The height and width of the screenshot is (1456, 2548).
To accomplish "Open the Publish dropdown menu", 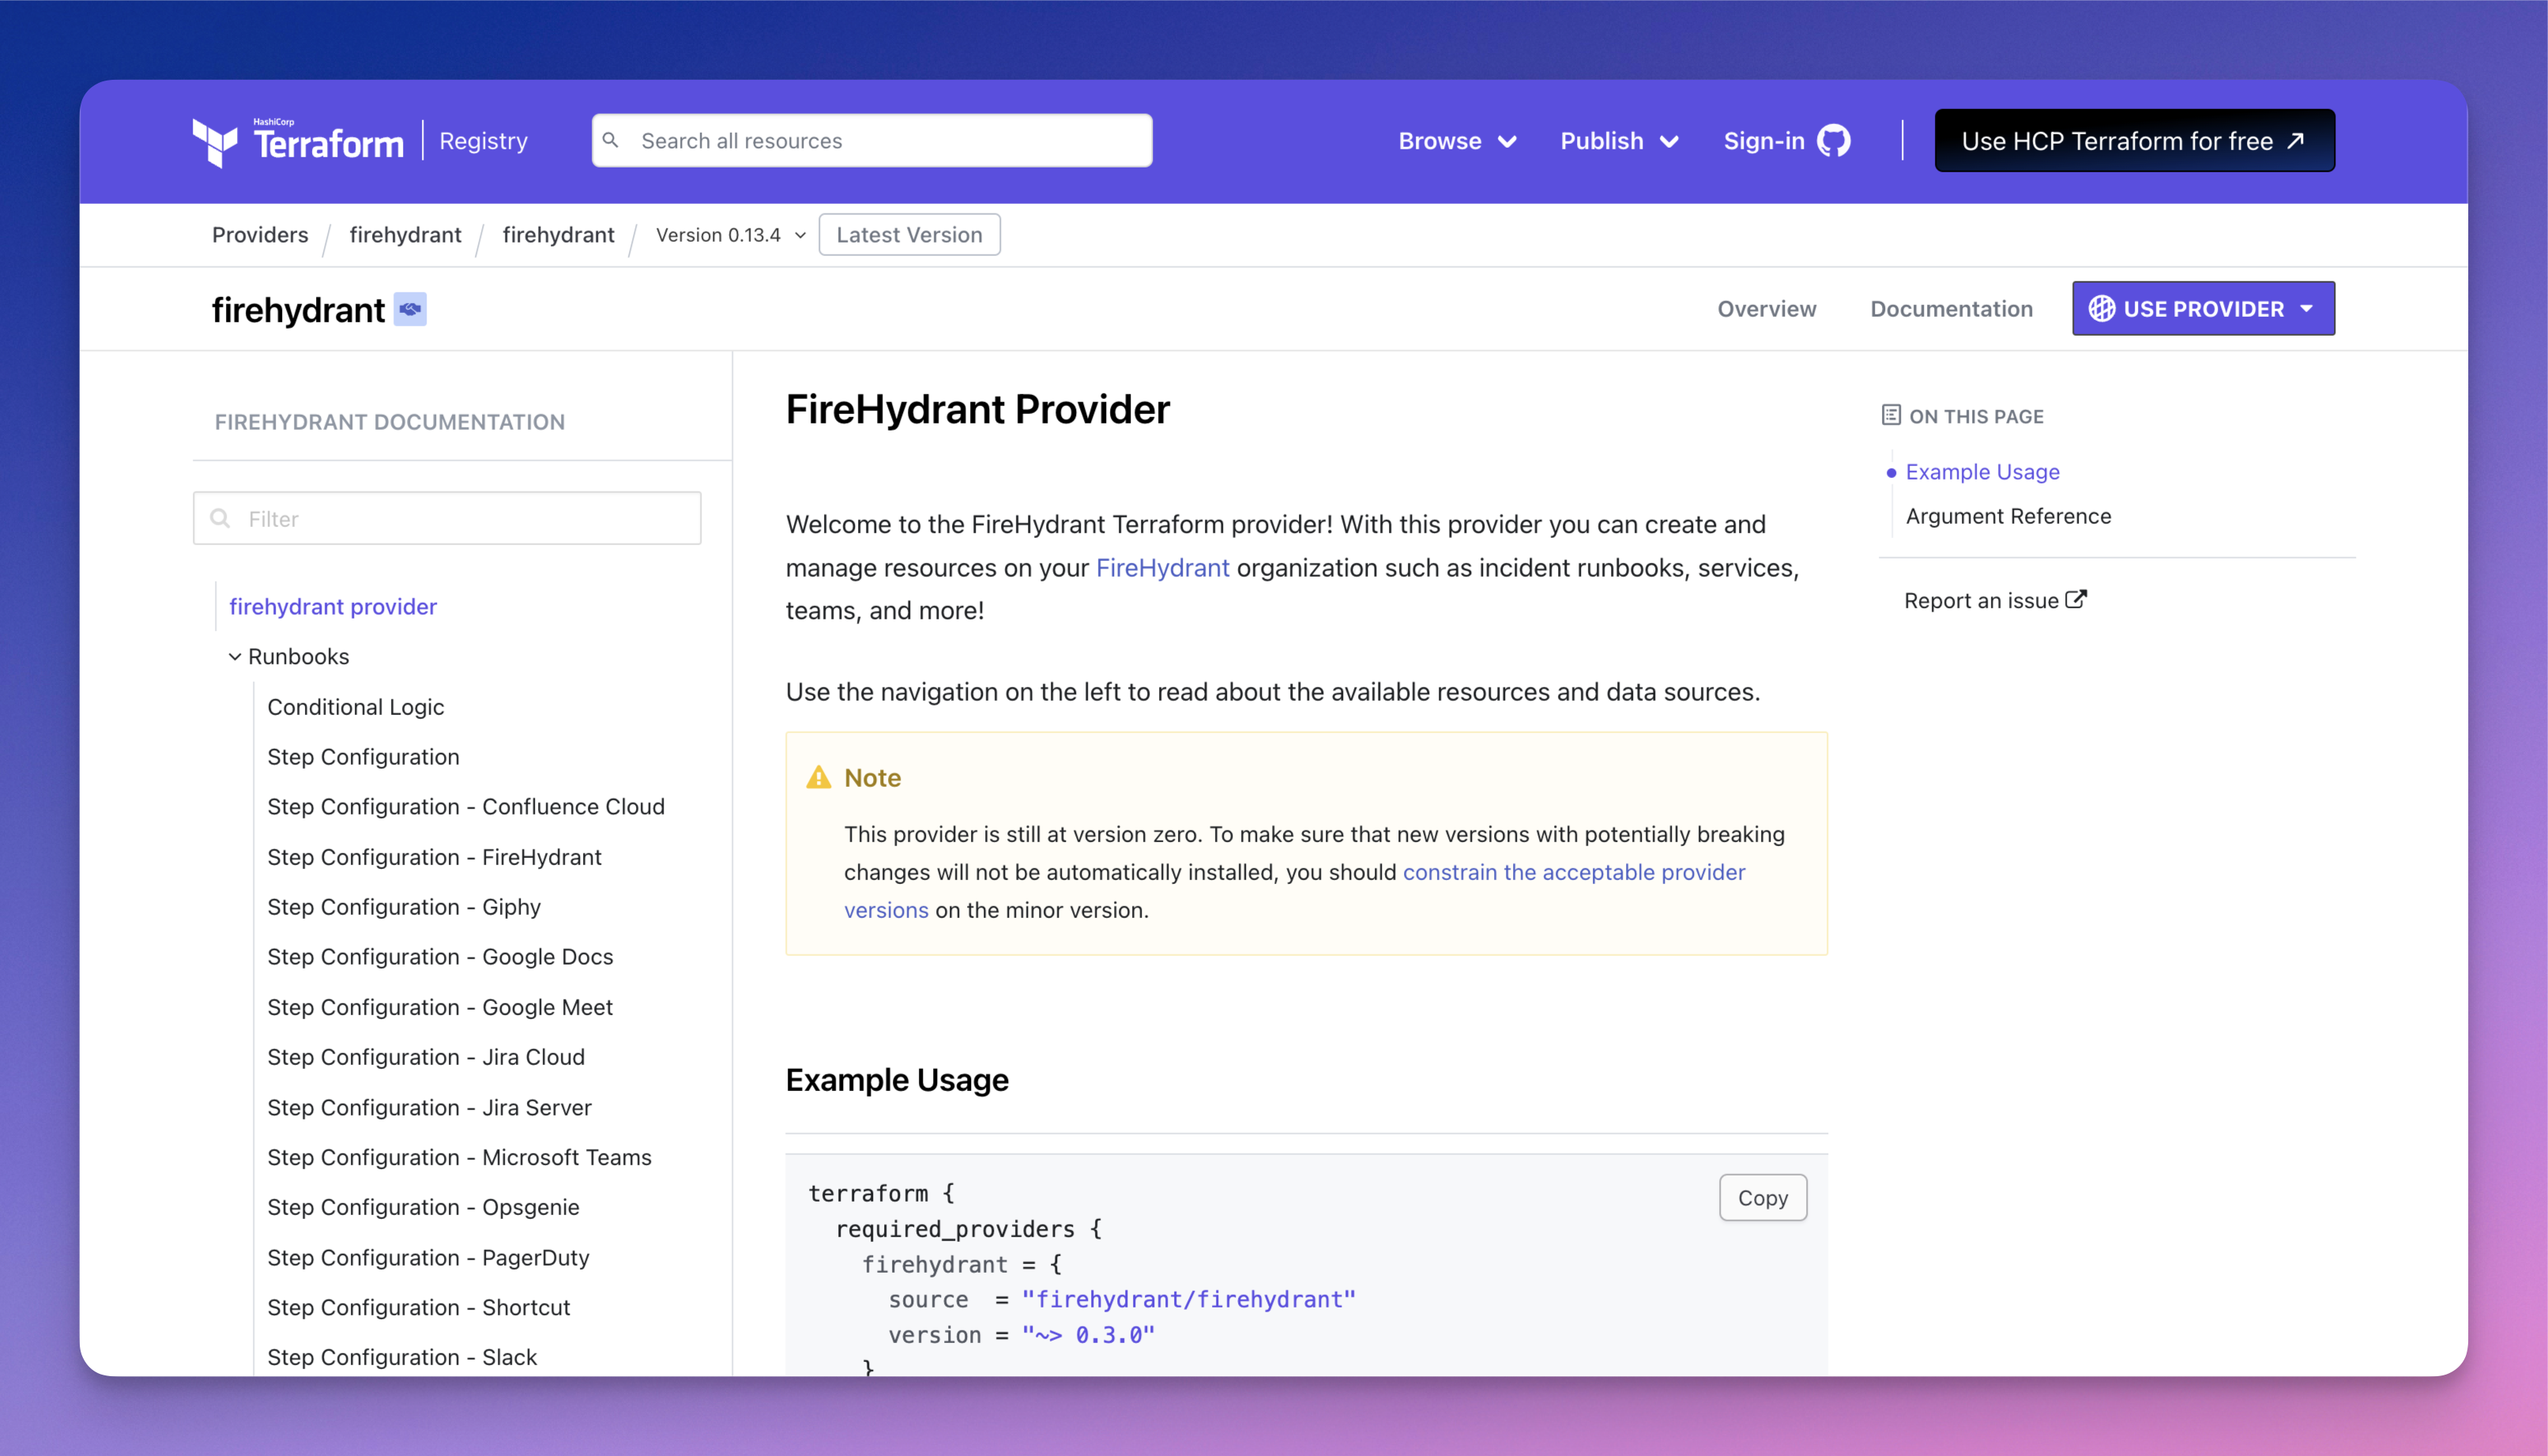I will tap(1618, 141).
